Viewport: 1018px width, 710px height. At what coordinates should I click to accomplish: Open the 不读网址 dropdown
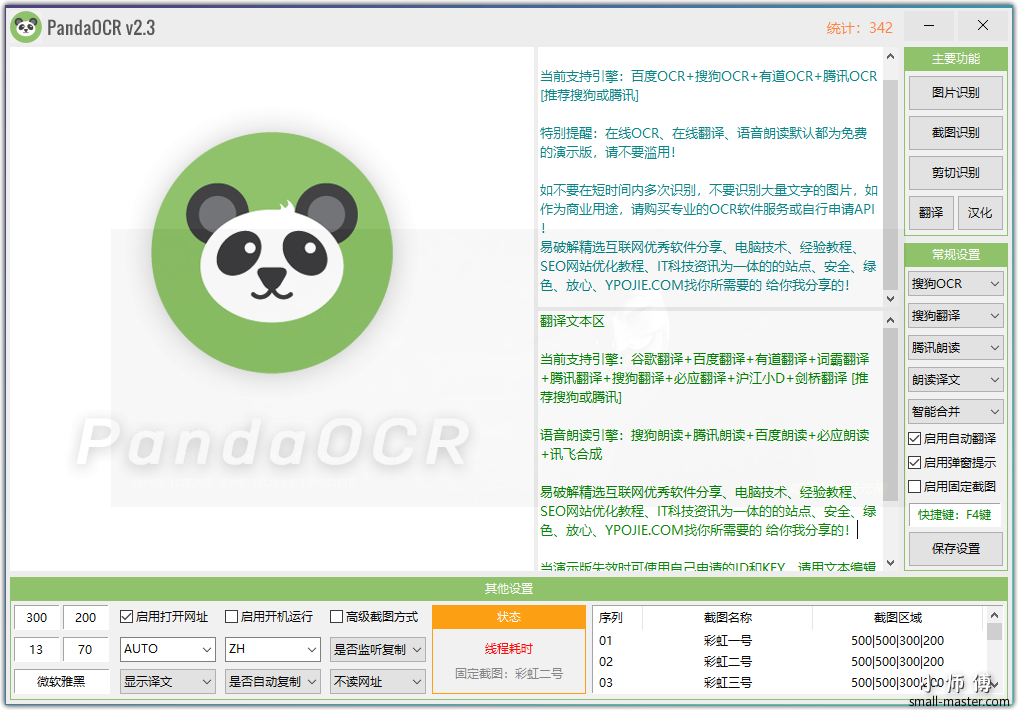pyautogui.click(x=378, y=681)
